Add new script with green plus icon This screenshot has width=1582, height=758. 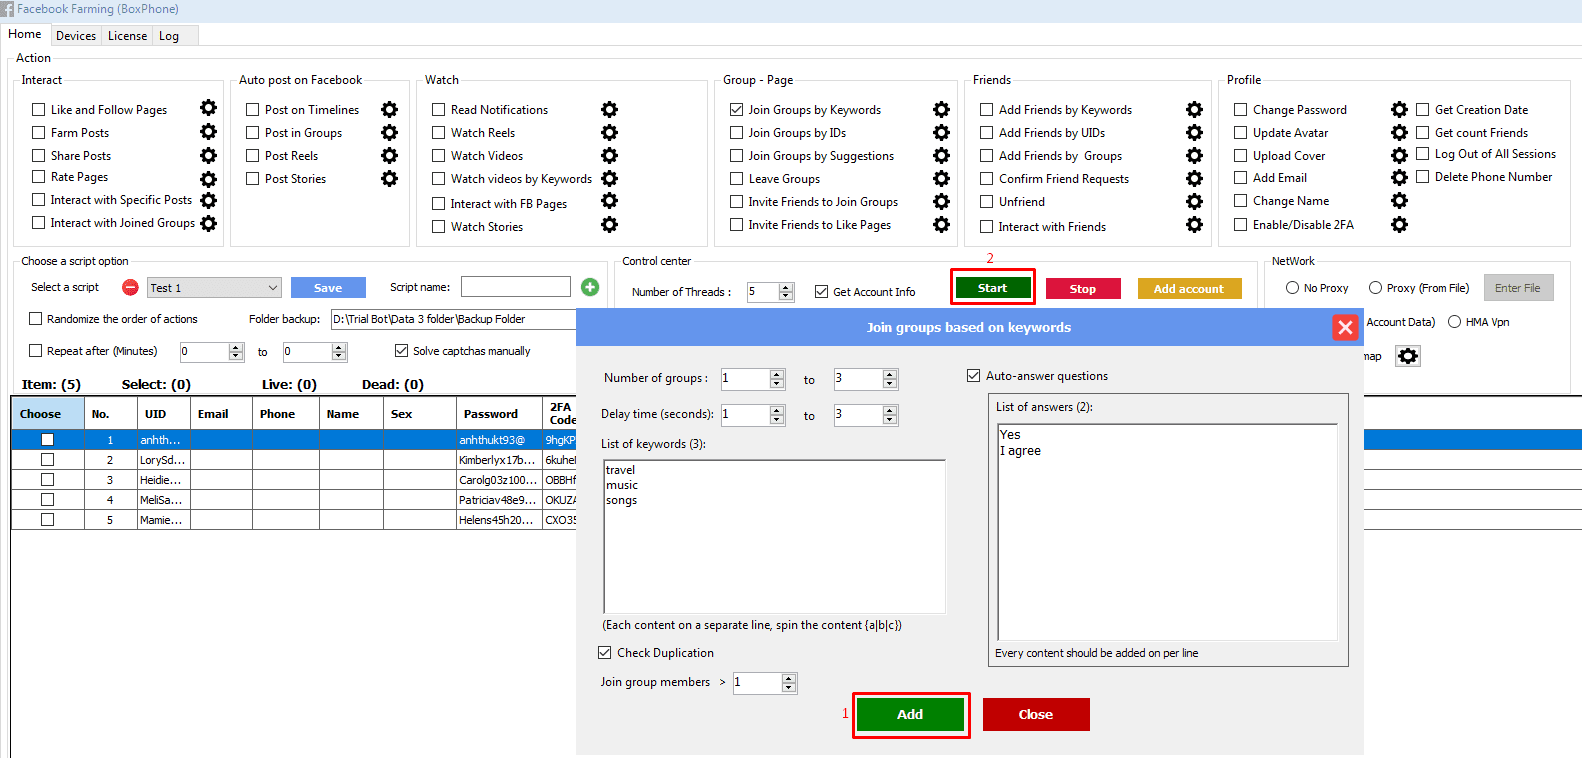590,287
